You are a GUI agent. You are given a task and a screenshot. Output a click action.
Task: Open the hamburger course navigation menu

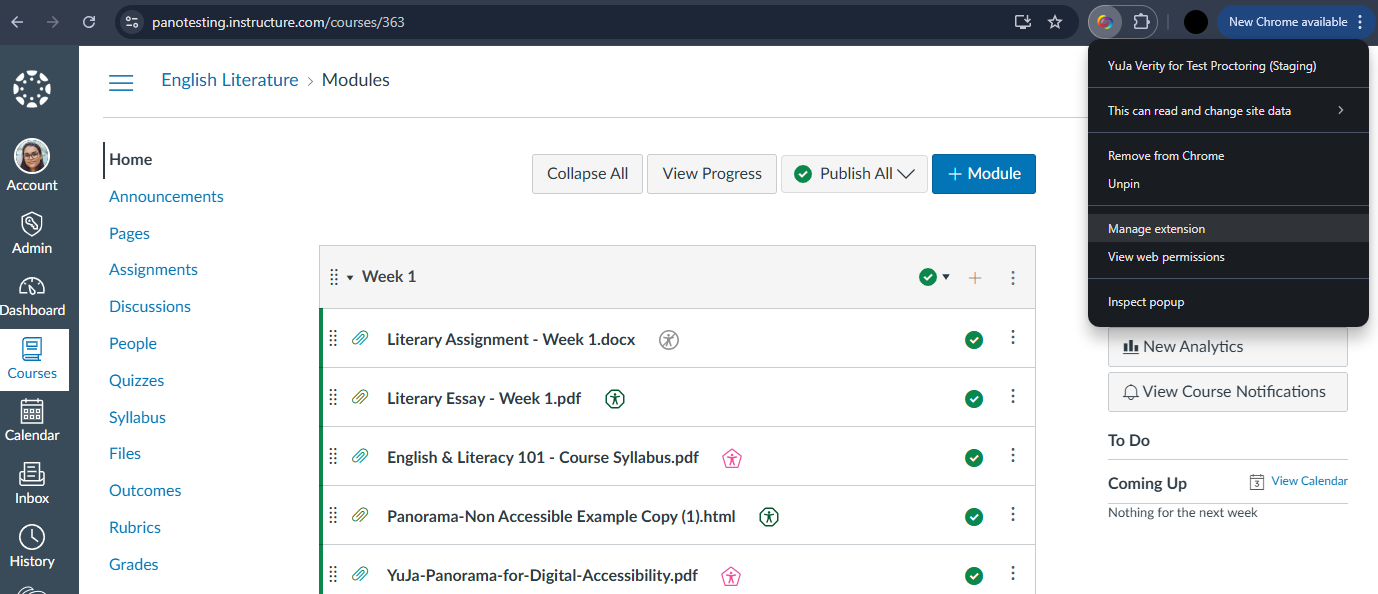[x=121, y=82]
